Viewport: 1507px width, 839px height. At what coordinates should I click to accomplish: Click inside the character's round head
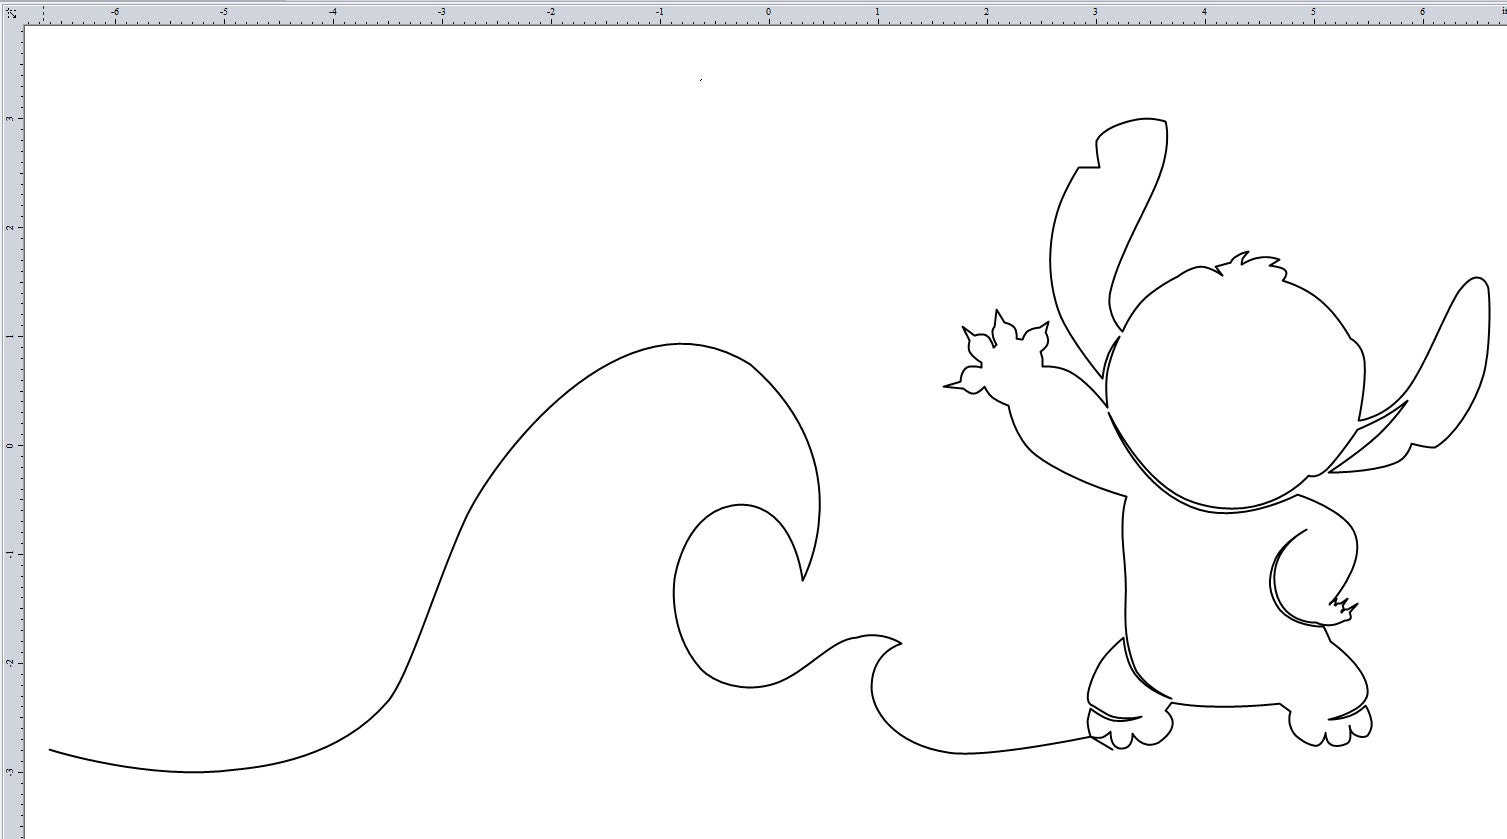[x=1235, y=390]
